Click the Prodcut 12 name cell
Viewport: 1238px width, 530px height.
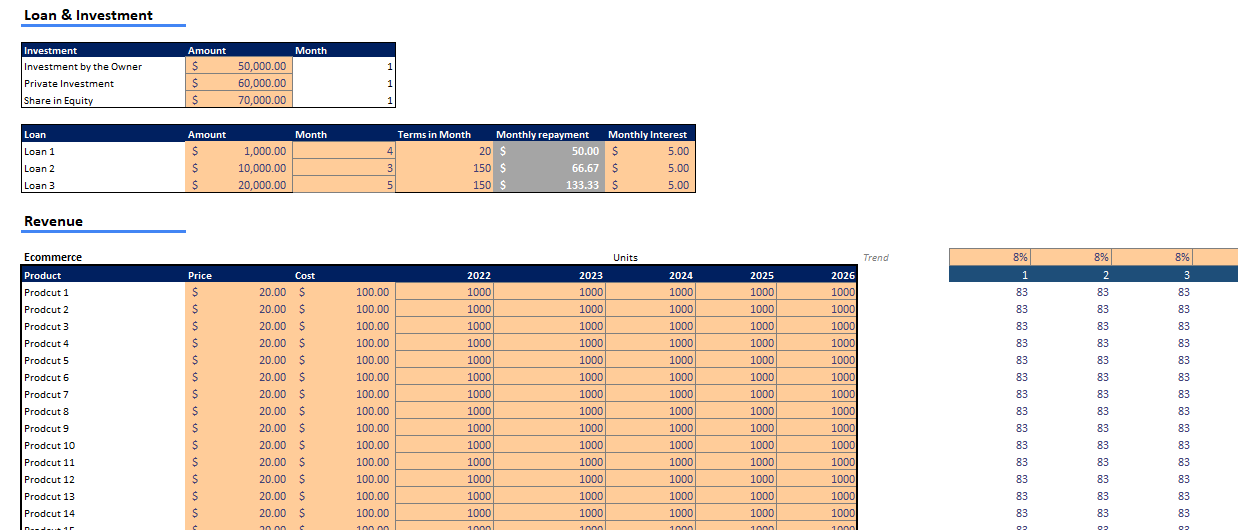click(50, 479)
